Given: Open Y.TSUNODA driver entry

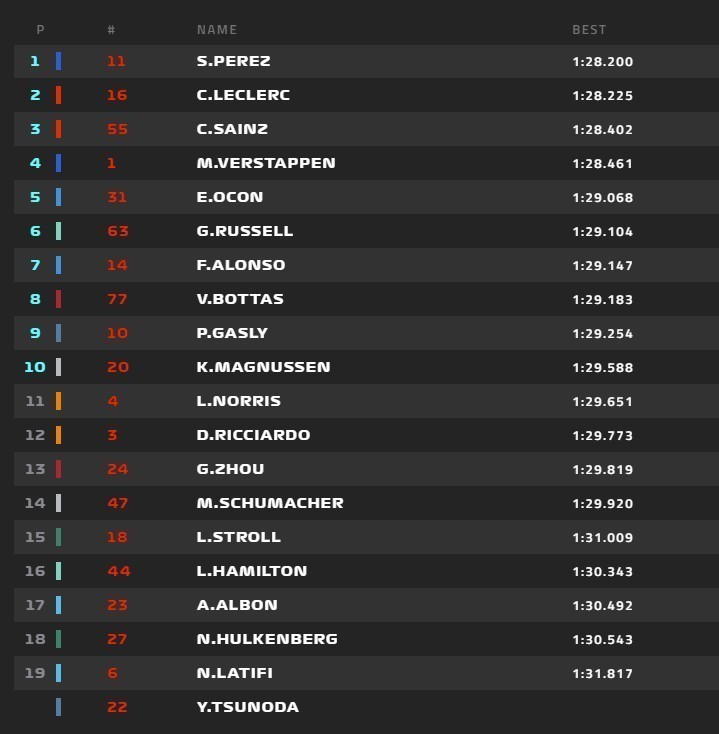Looking at the screenshot, I should (247, 707).
